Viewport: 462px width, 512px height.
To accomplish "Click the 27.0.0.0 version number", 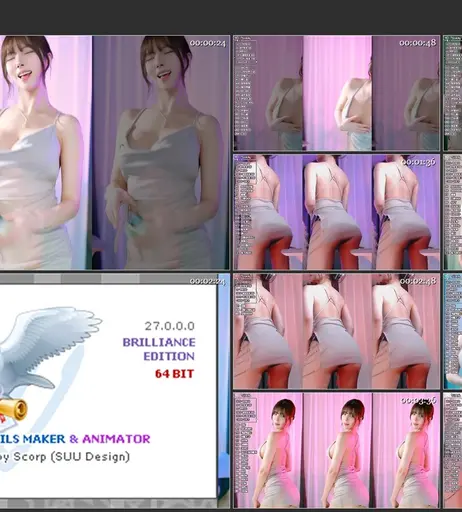I will coord(170,326).
